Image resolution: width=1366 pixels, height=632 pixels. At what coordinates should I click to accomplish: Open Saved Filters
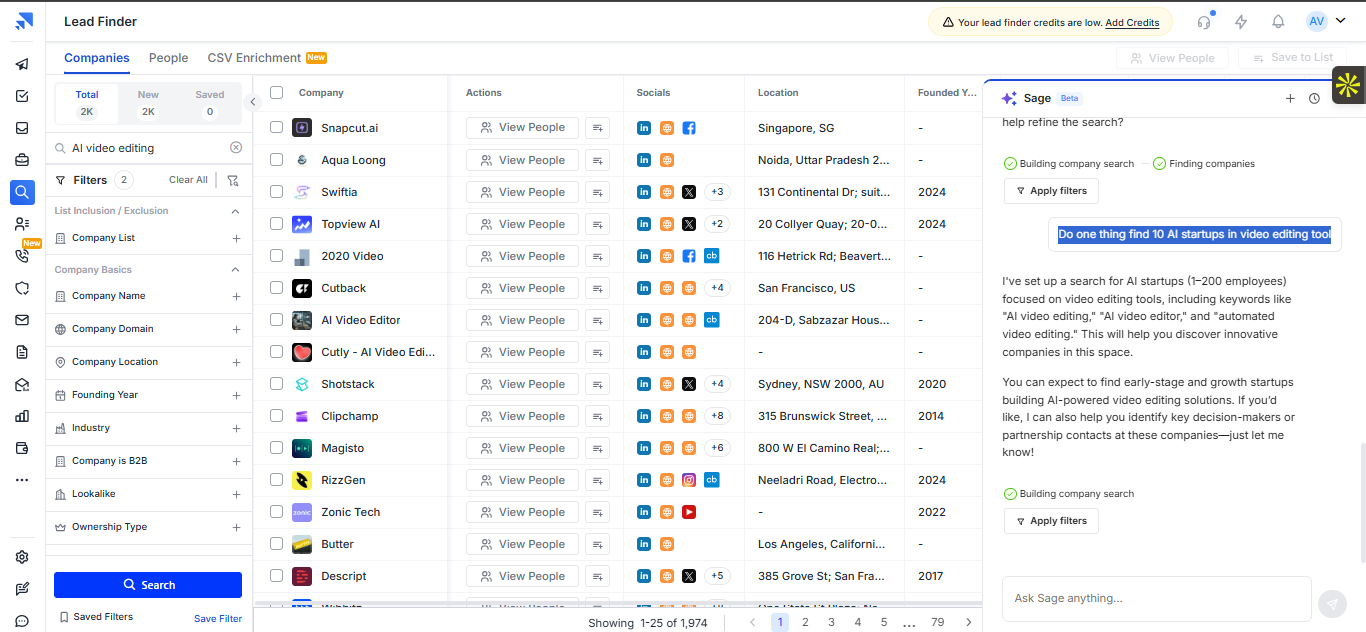point(96,617)
